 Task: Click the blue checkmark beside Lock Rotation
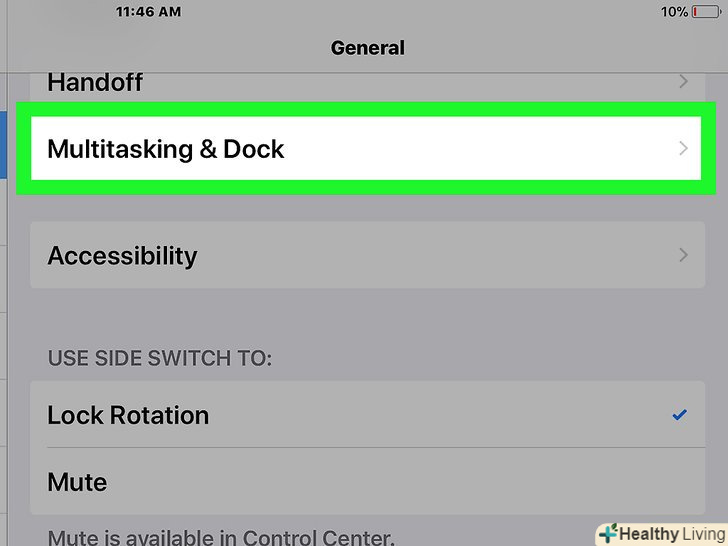(680, 414)
